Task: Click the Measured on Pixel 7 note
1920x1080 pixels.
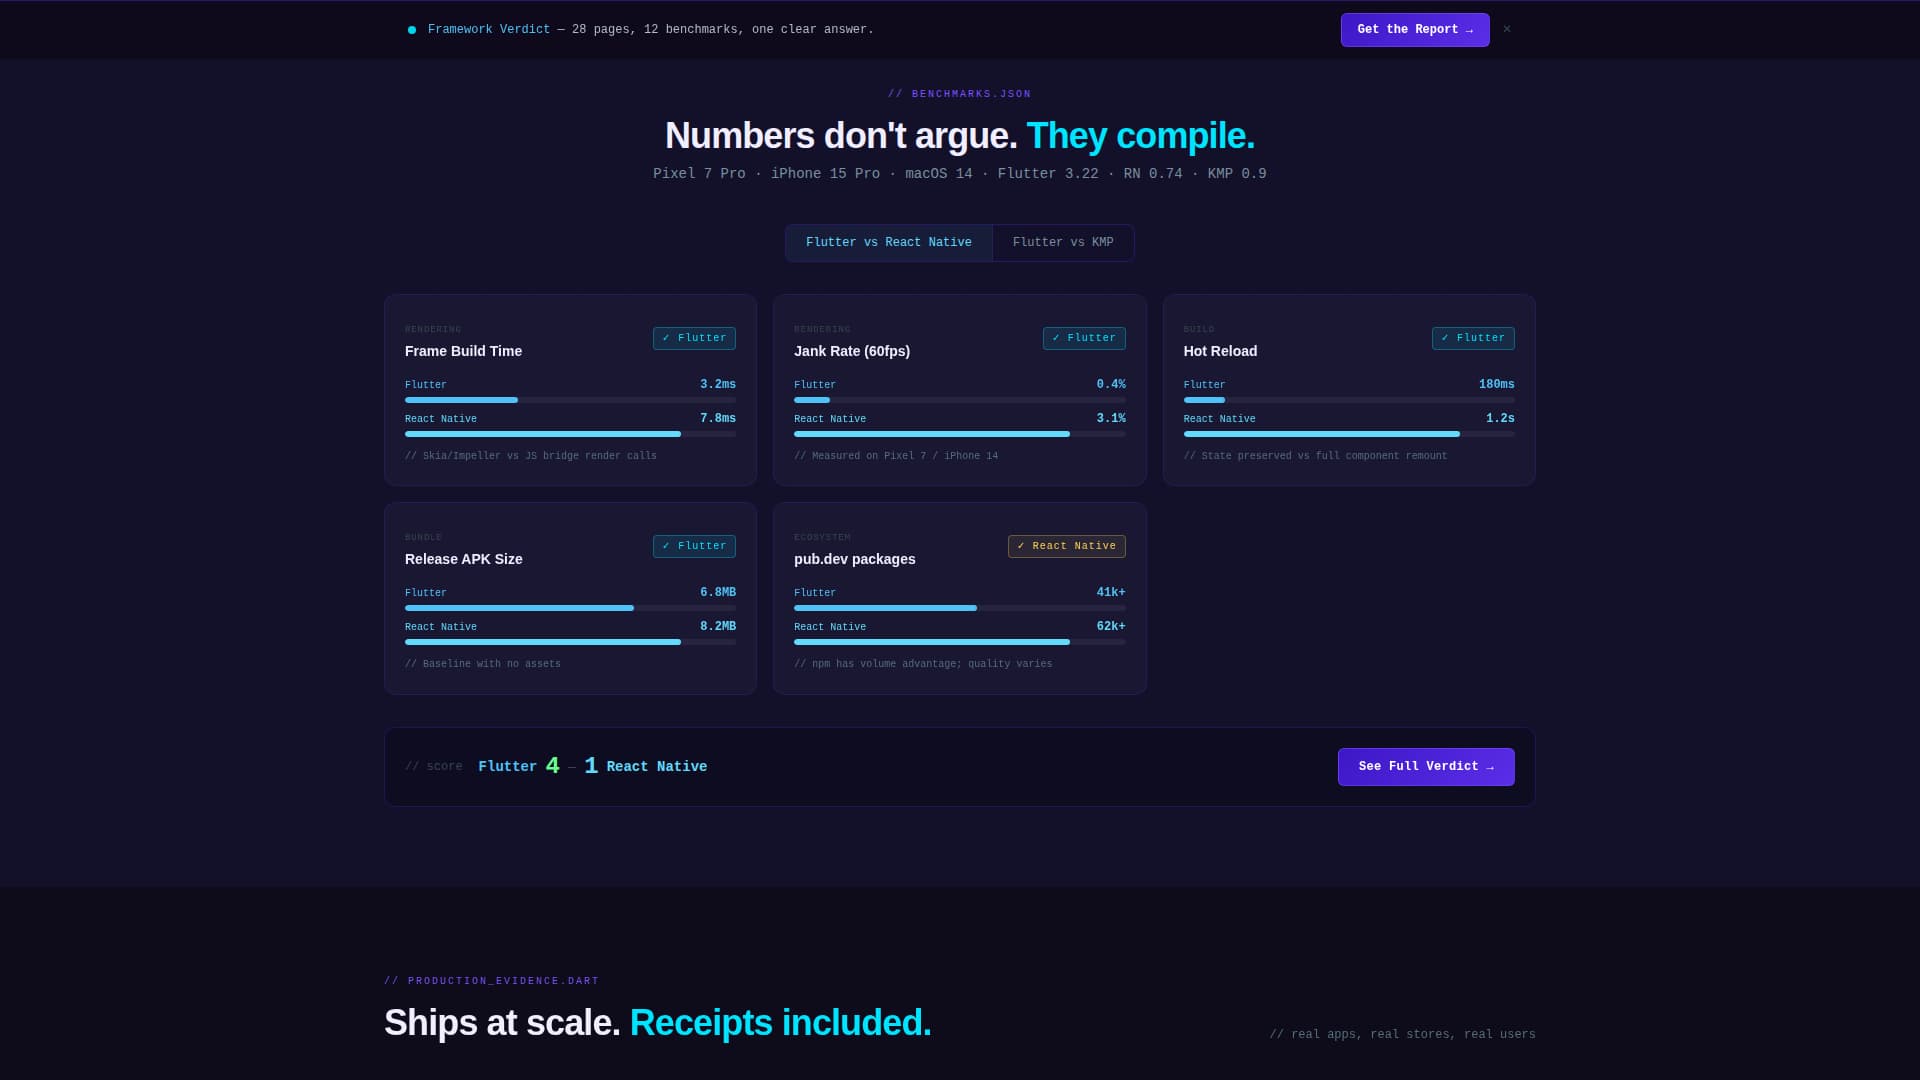Action: tap(896, 456)
